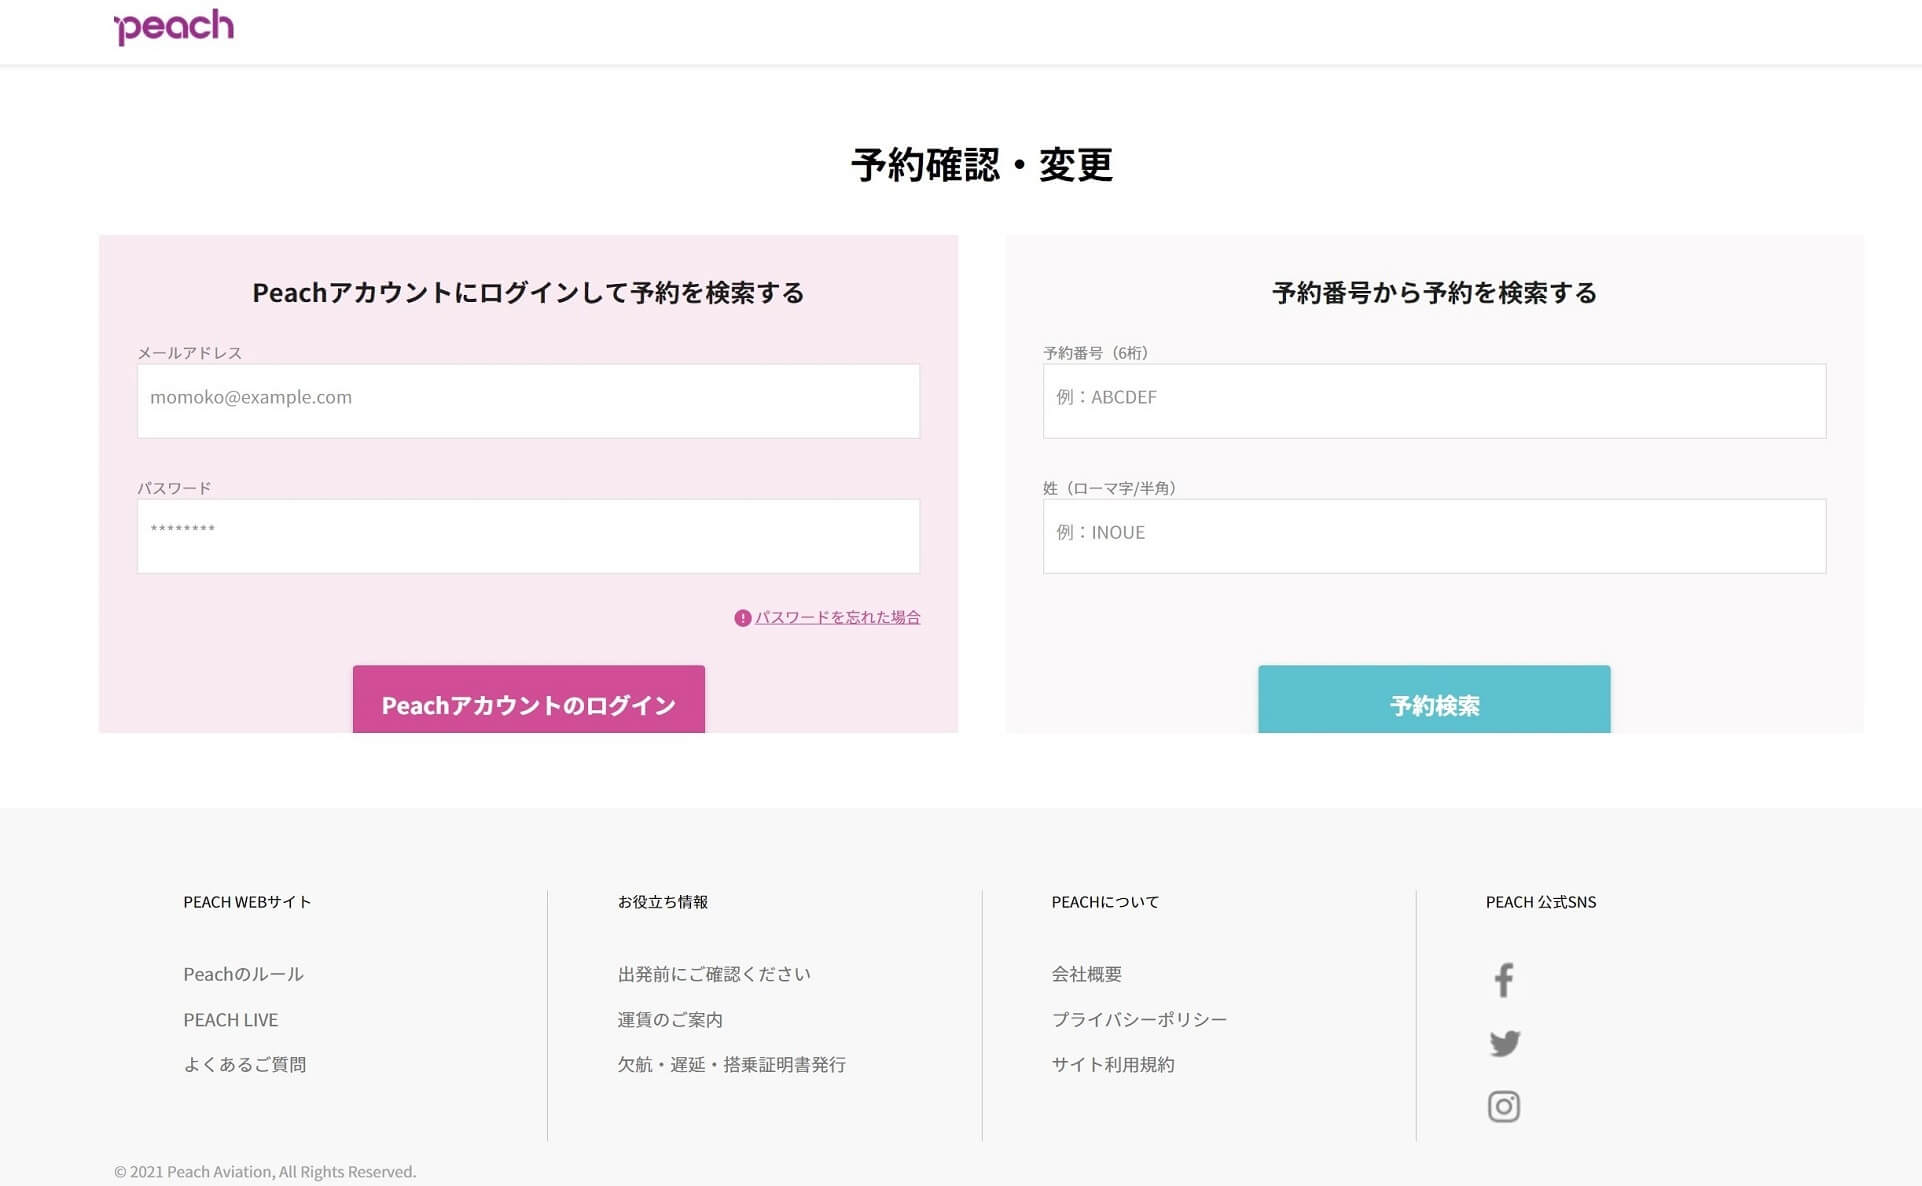Focus the メールアドレス email input field

(528, 401)
